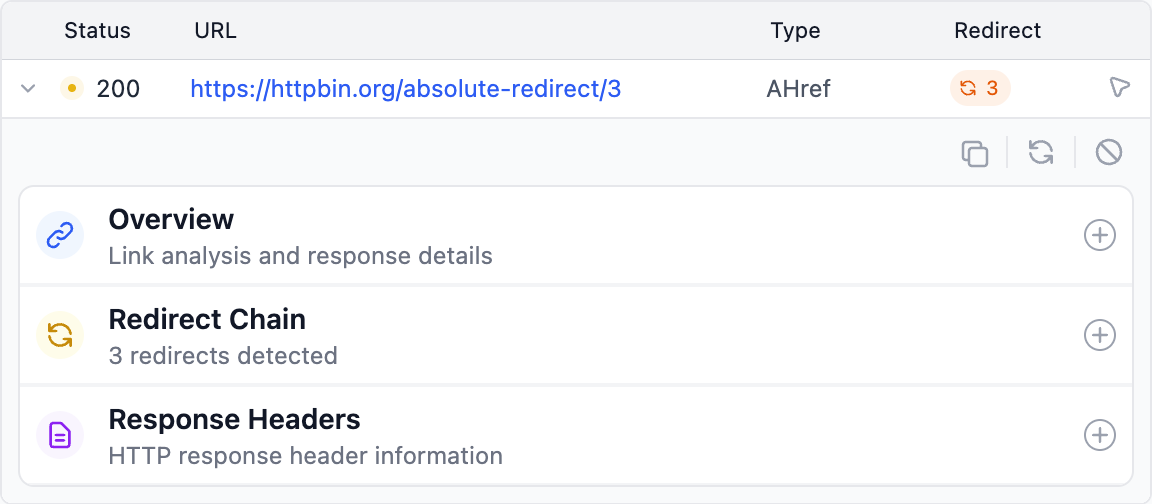Click the pointer icon on the link row

1120,89
